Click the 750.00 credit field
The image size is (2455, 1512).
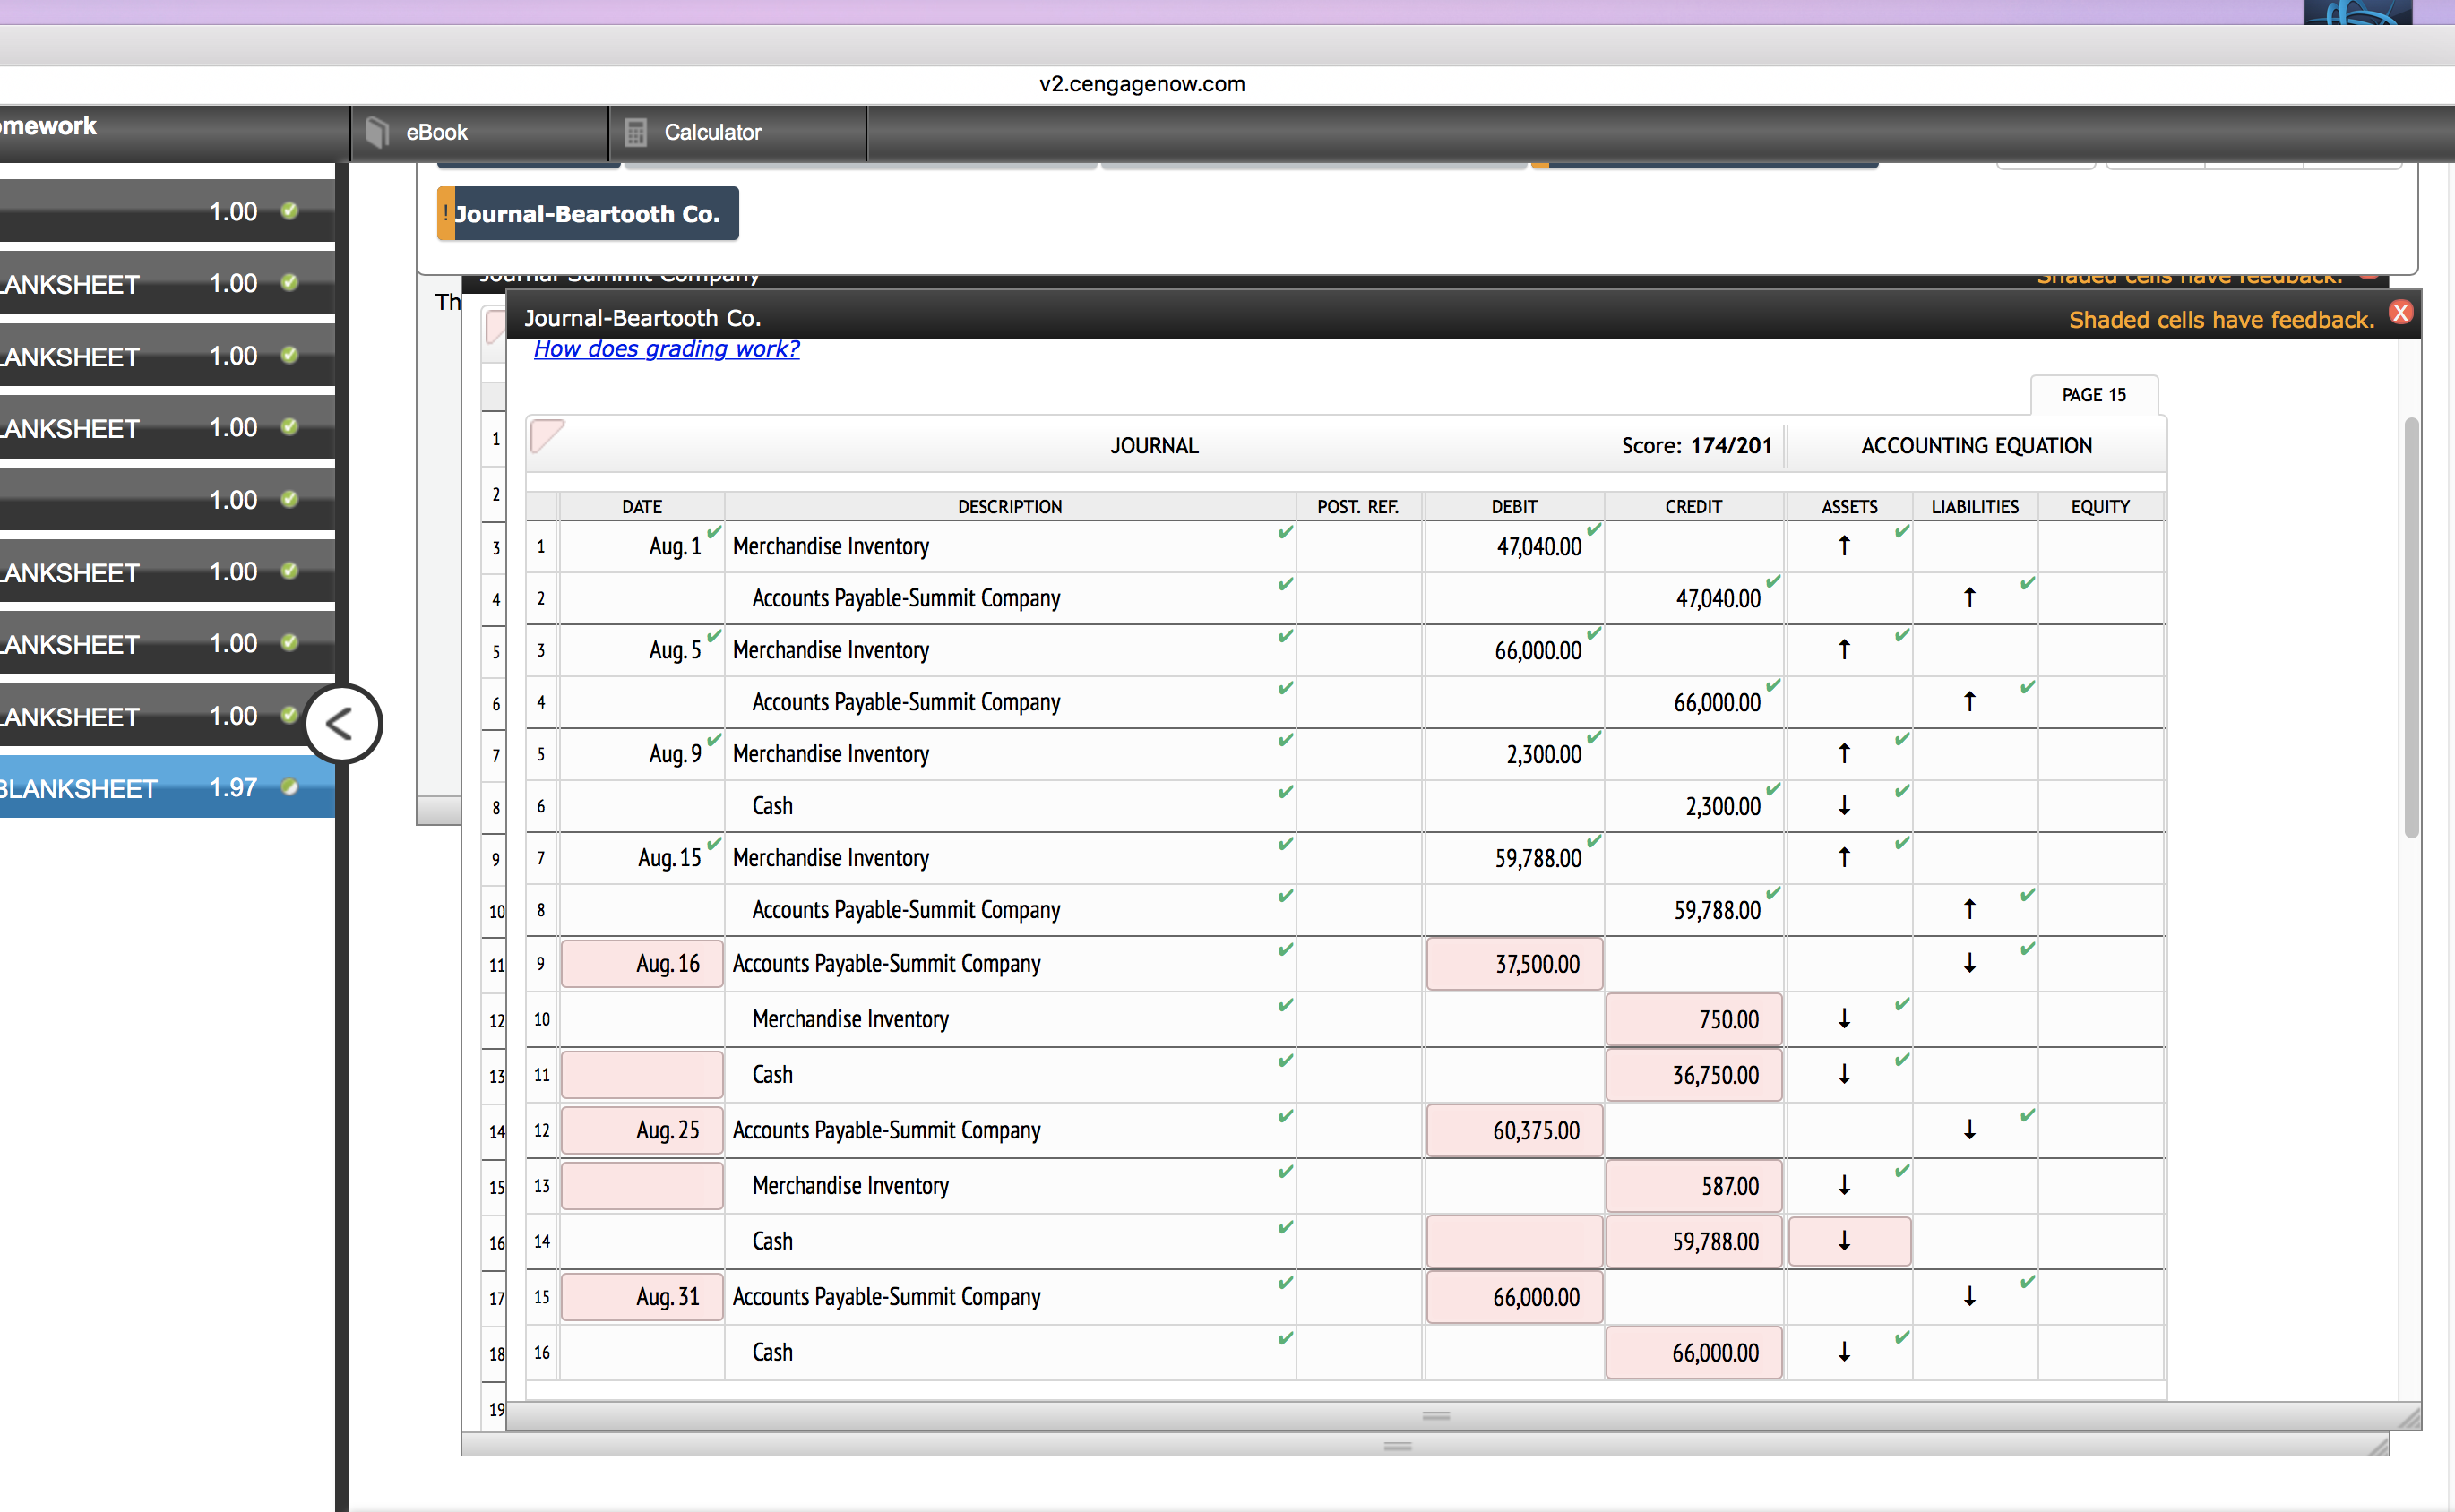[1693, 1020]
